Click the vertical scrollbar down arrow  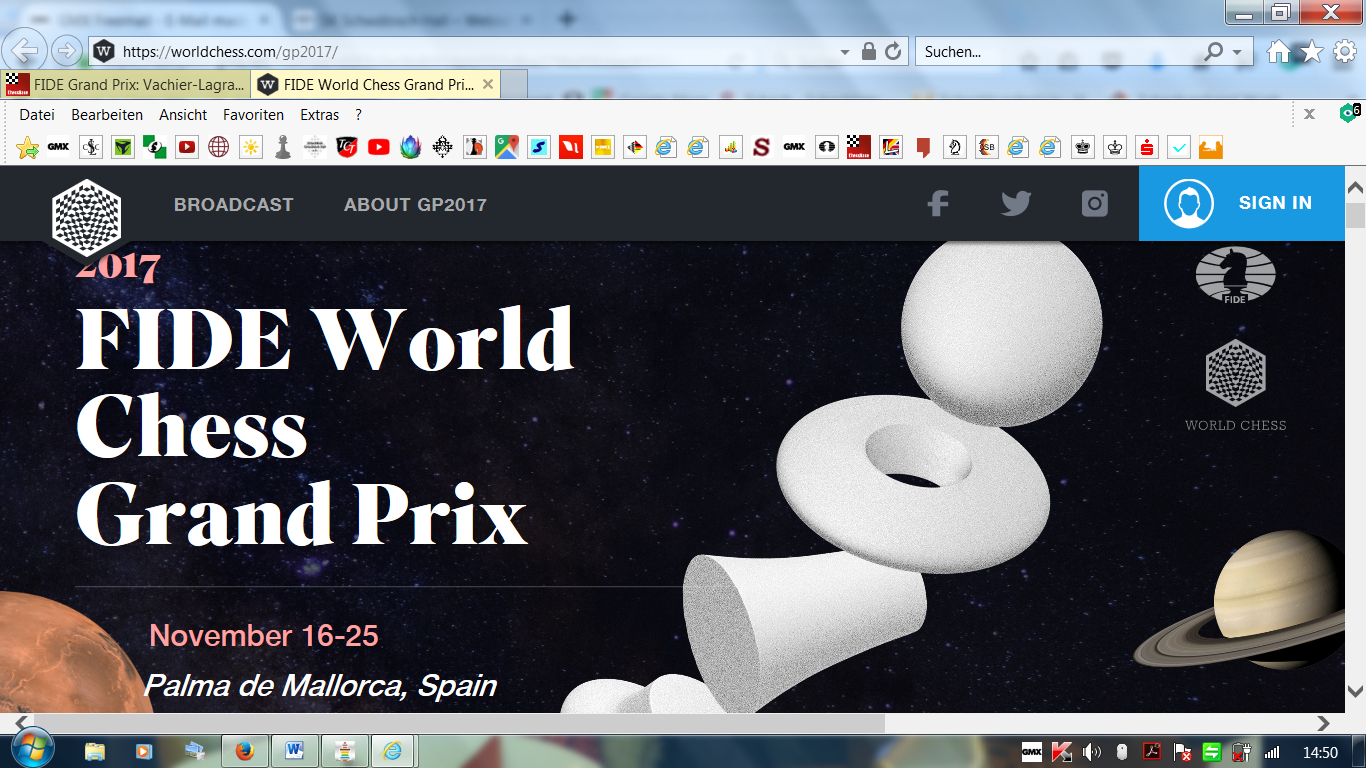tap(1355, 690)
